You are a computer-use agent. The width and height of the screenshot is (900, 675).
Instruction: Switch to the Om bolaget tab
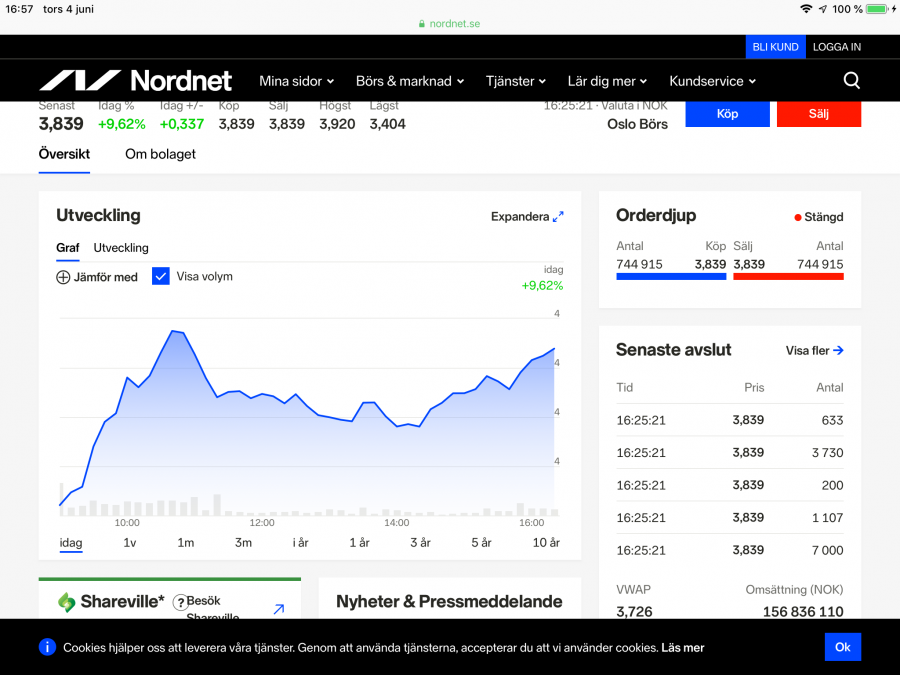coord(160,154)
